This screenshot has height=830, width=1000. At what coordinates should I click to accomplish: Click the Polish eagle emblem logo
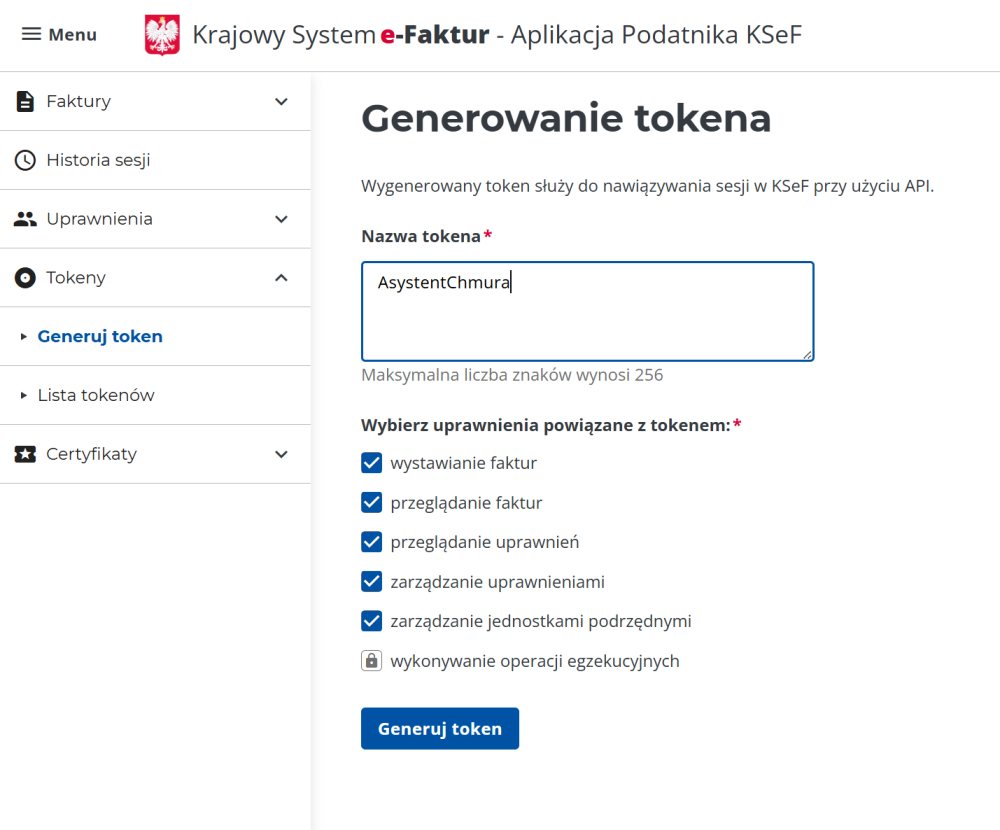pyautogui.click(x=162, y=35)
